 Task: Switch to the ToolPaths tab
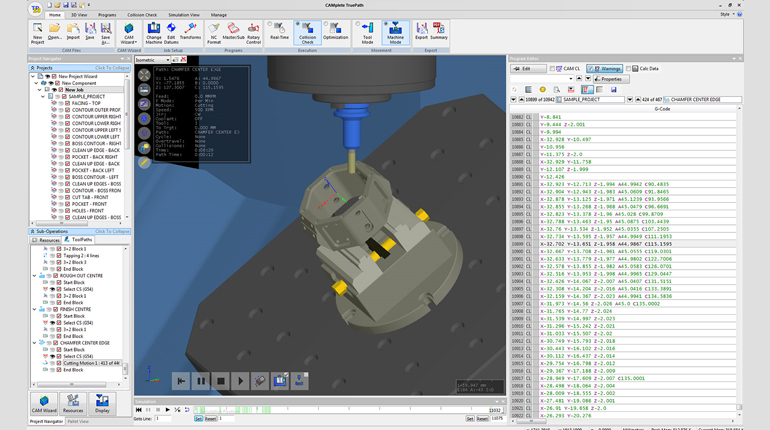click(79, 240)
